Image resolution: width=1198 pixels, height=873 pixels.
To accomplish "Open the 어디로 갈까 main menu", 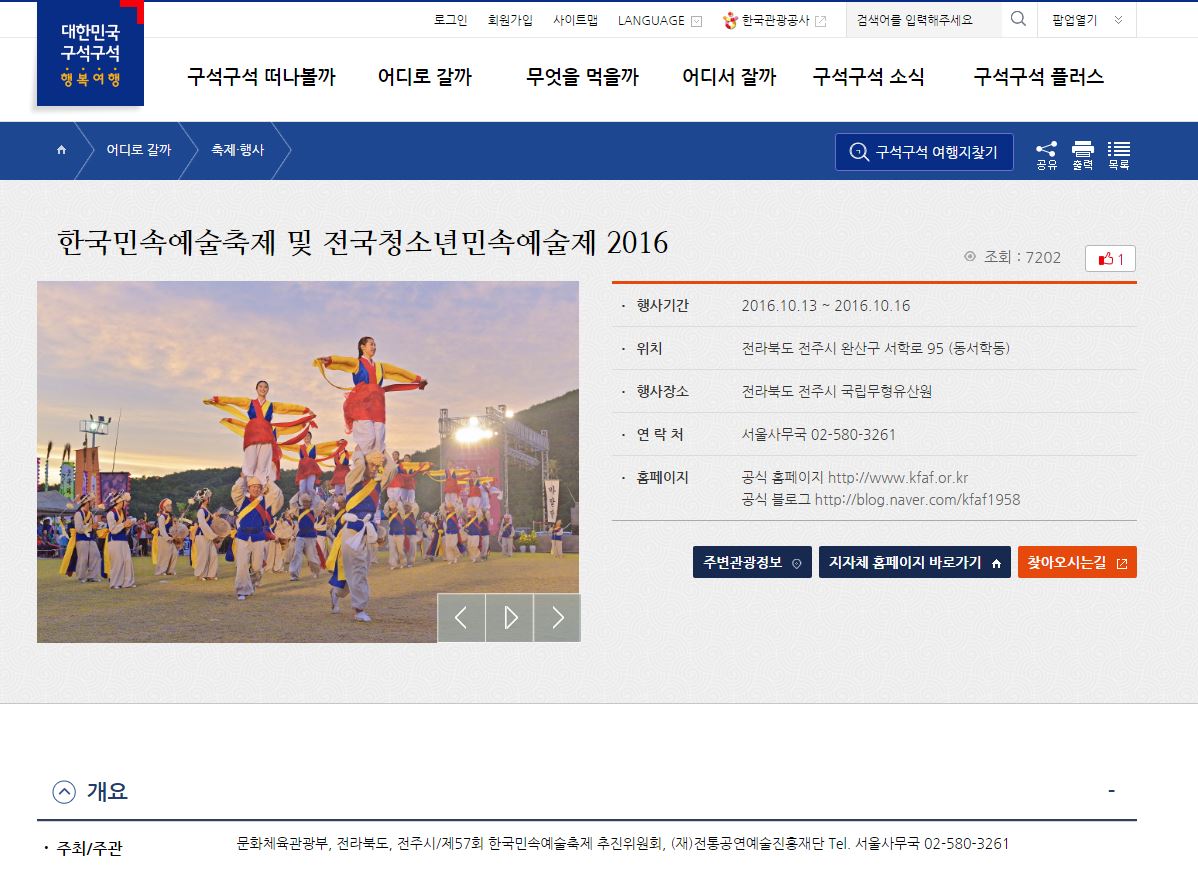I will pos(425,76).
